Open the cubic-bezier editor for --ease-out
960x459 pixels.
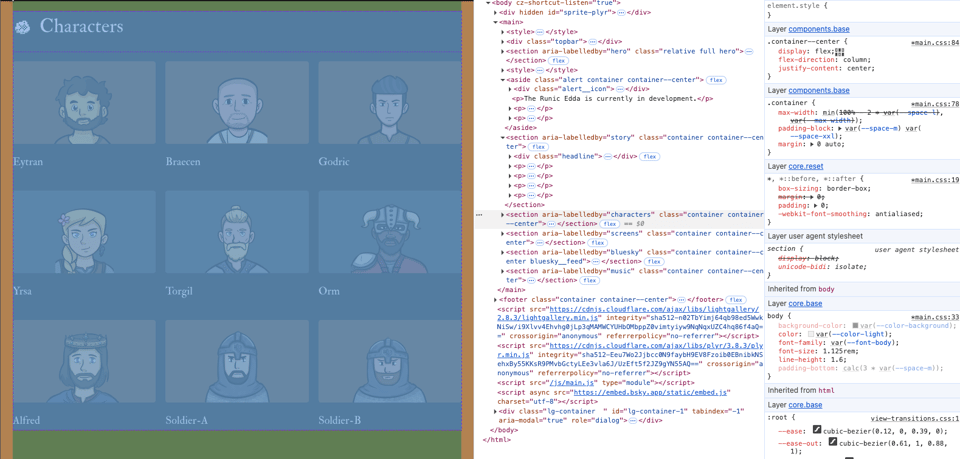point(832,441)
